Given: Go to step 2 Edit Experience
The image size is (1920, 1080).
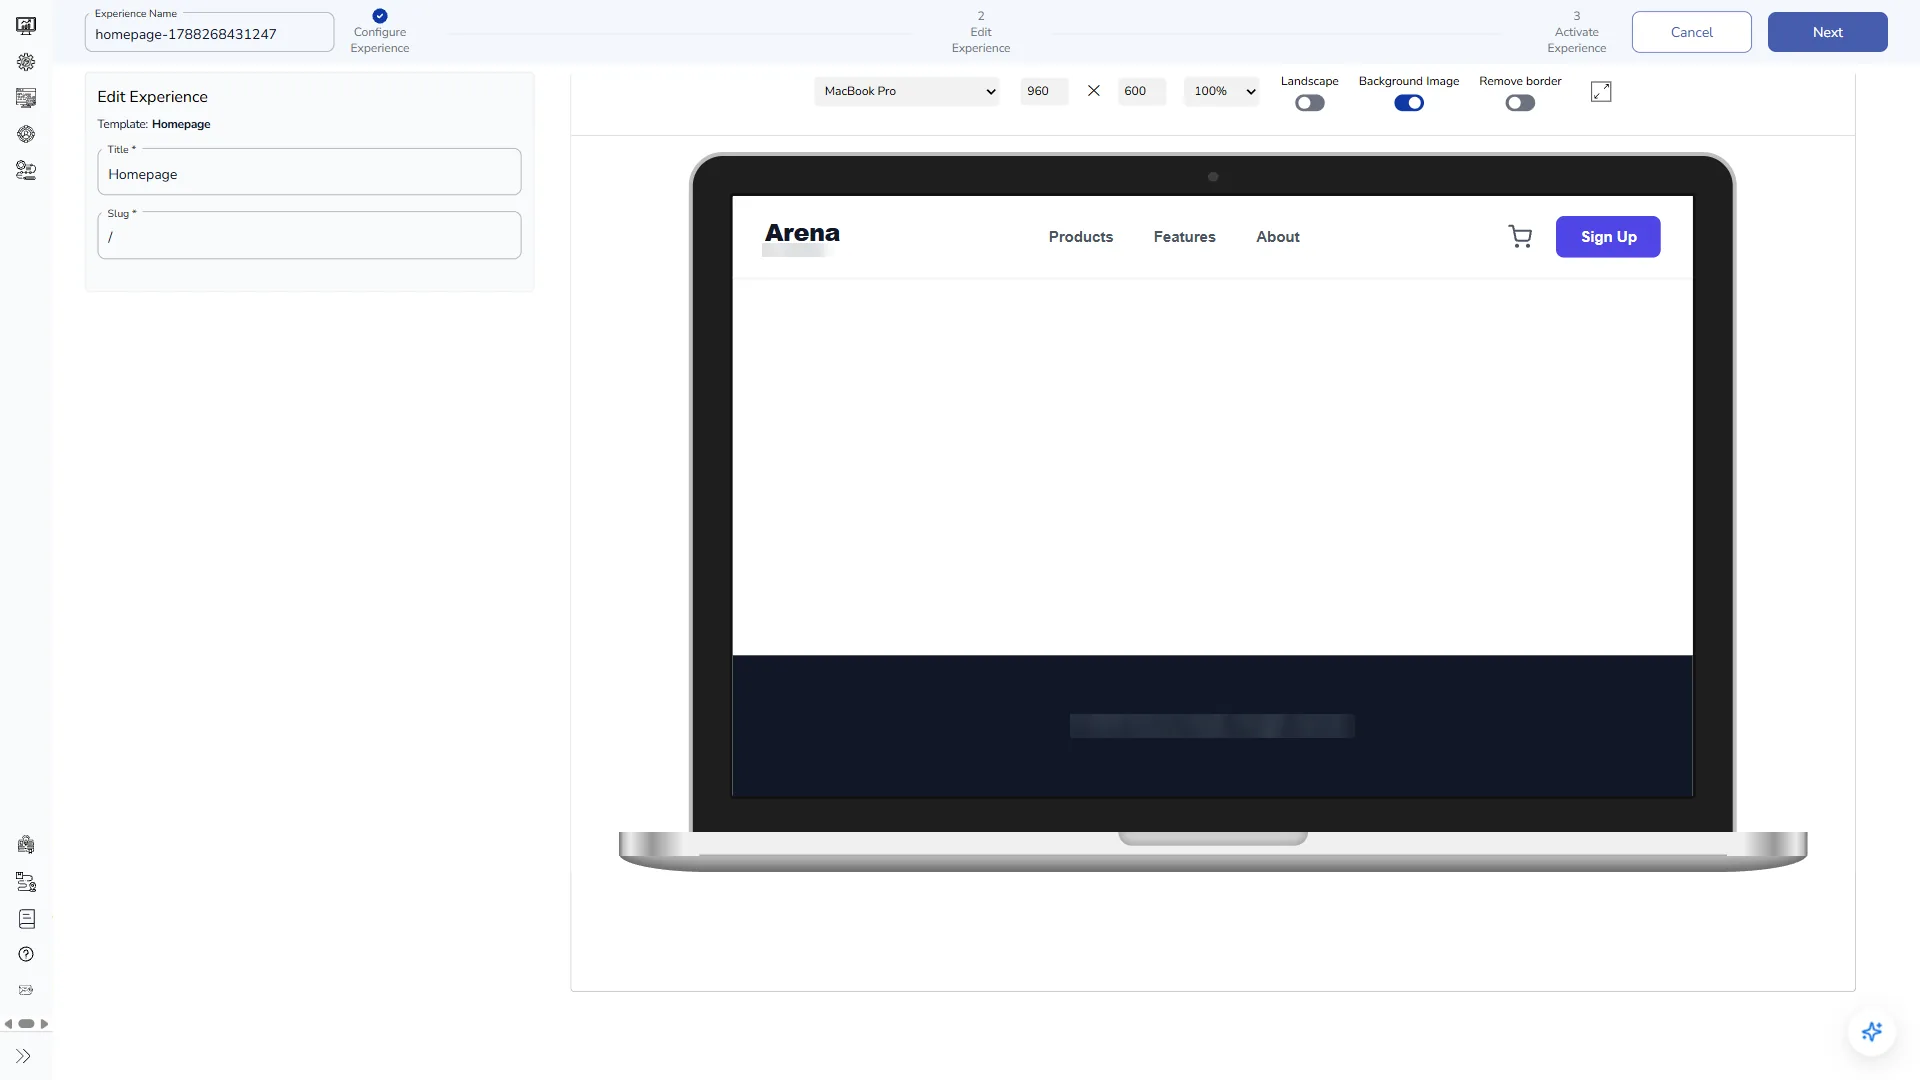Looking at the screenshot, I should (x=981, y=32).
